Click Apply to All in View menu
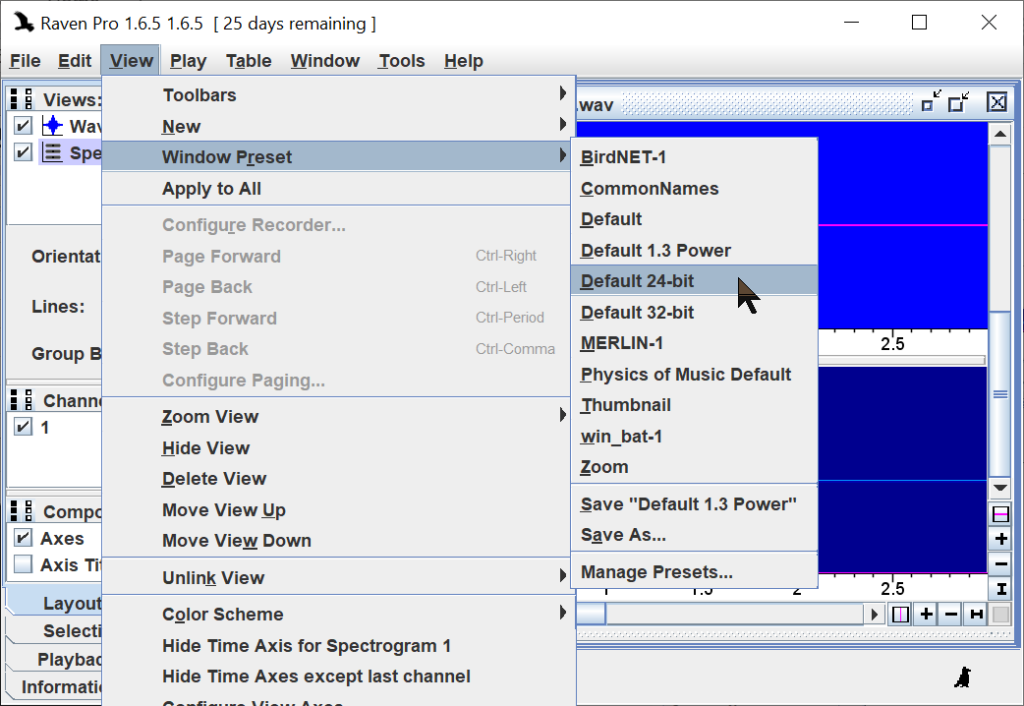 [x=338, y=189]
